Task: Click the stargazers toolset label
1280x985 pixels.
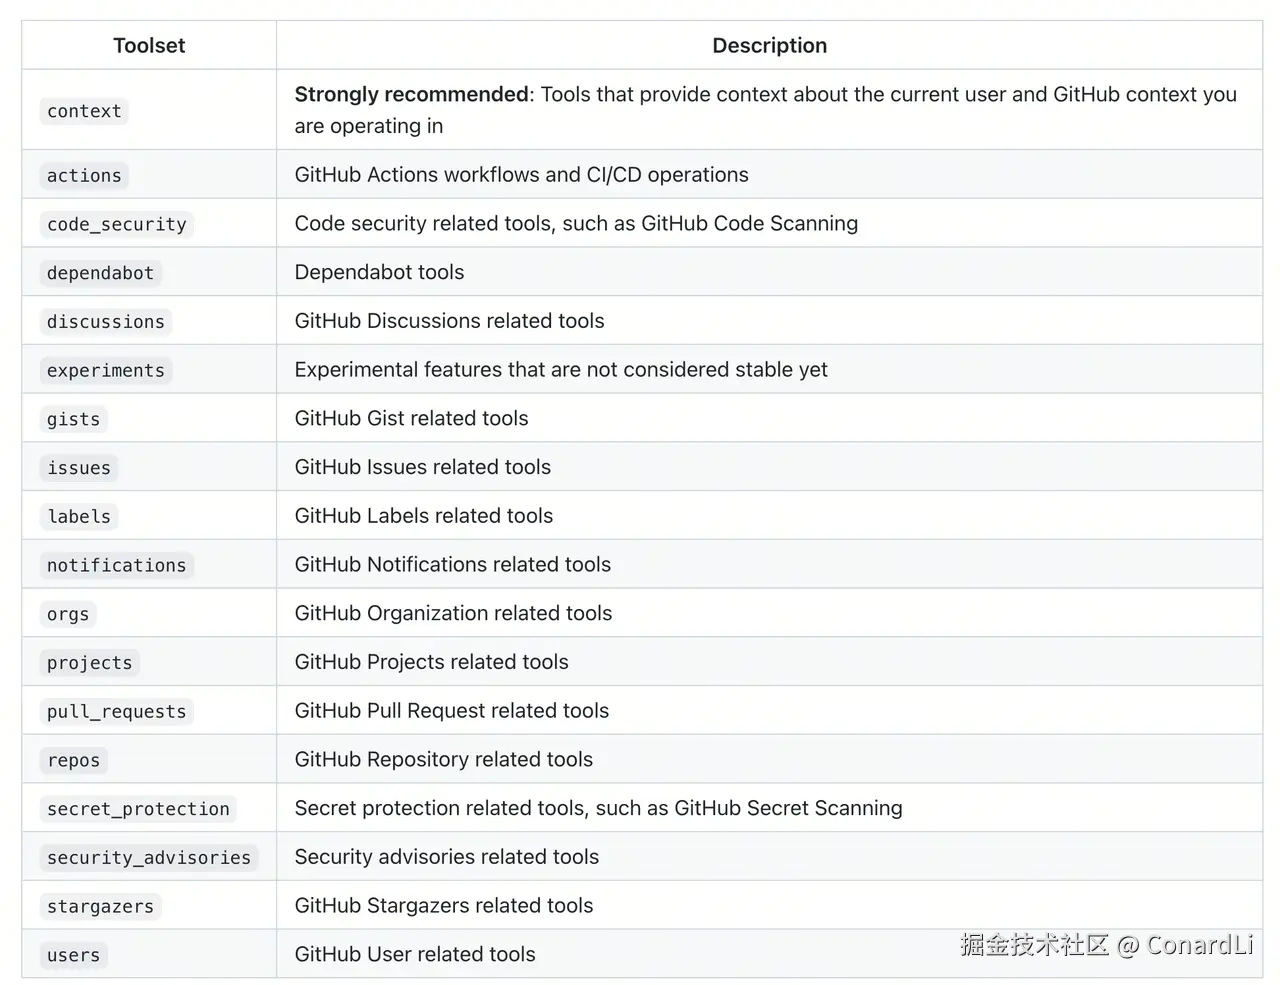Action: click(x=100, y=907)
